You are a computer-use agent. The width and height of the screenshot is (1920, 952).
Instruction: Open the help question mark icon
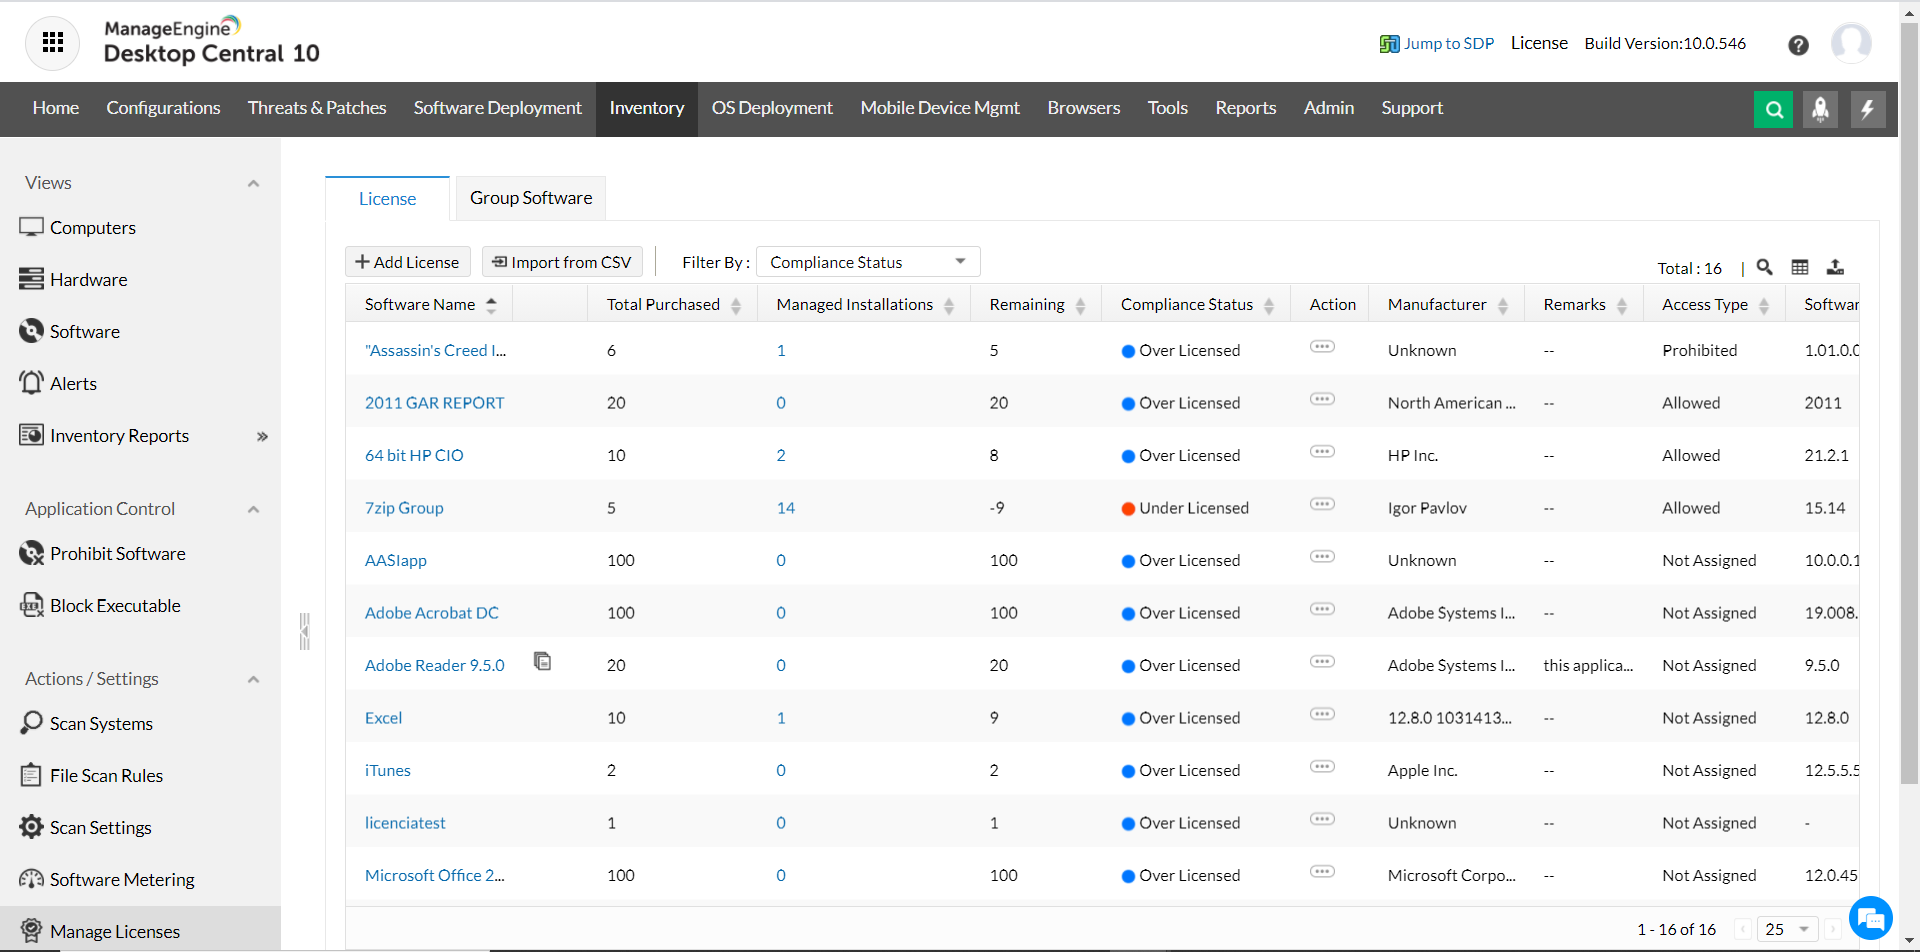[x=1798, y=45]
